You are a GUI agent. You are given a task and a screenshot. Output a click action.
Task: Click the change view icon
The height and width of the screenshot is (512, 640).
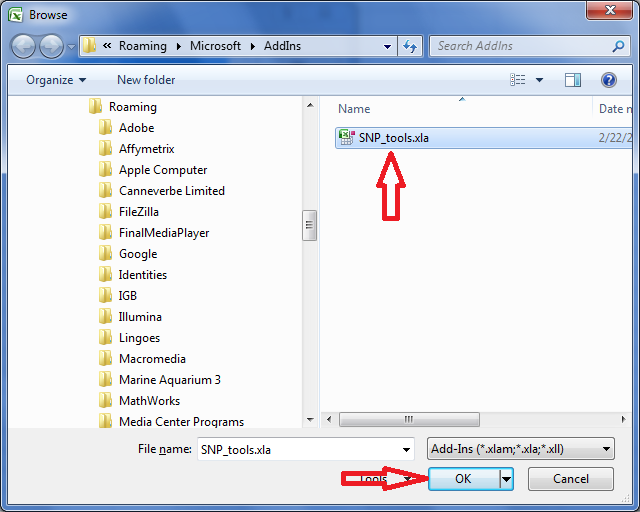pyautogui.click(x=518, y=80)
